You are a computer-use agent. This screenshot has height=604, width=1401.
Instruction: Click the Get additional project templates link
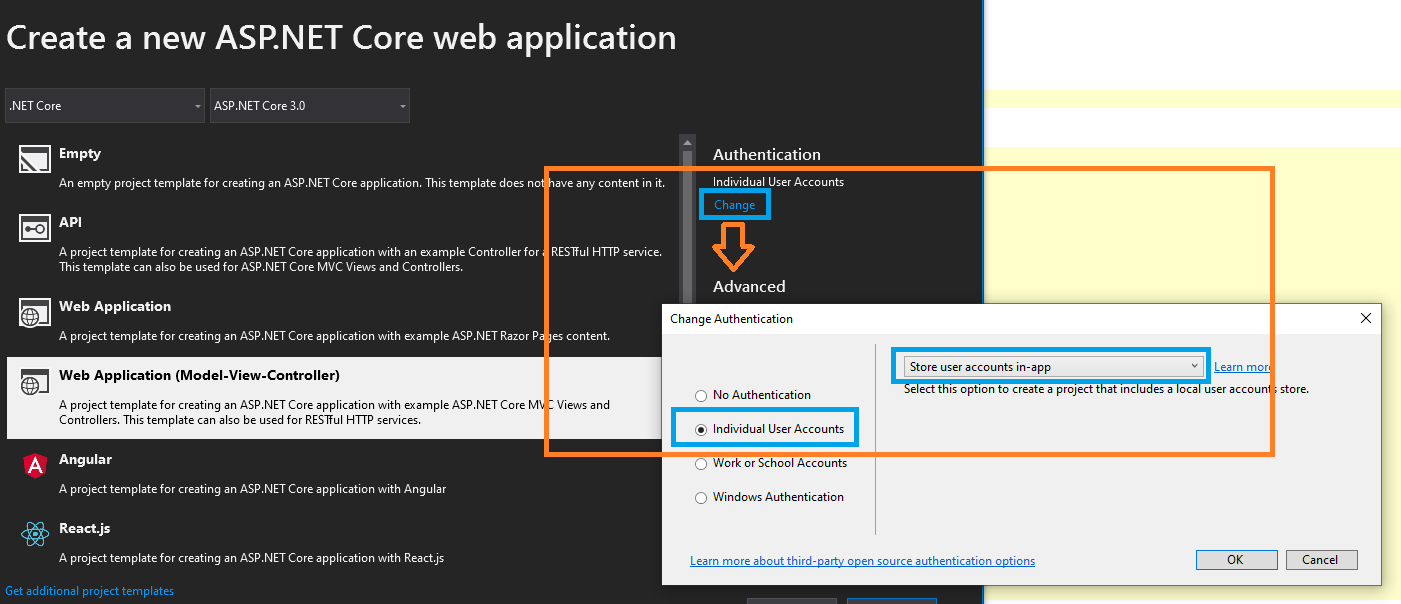coord(89,591)
